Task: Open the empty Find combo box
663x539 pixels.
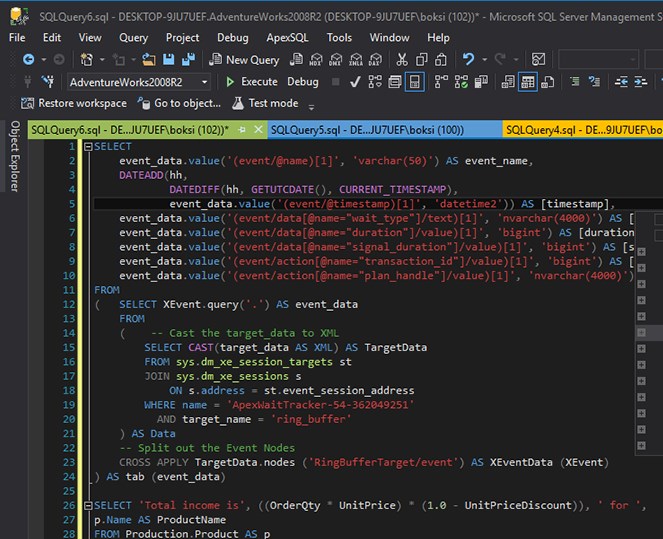Action: click(598, 60)
